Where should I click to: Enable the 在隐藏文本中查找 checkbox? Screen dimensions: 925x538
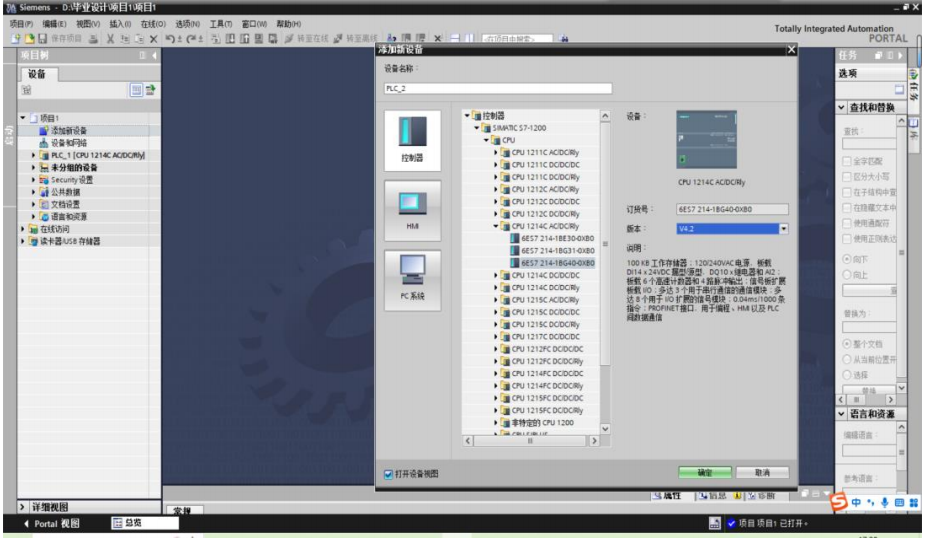click(x=847, y=208)
